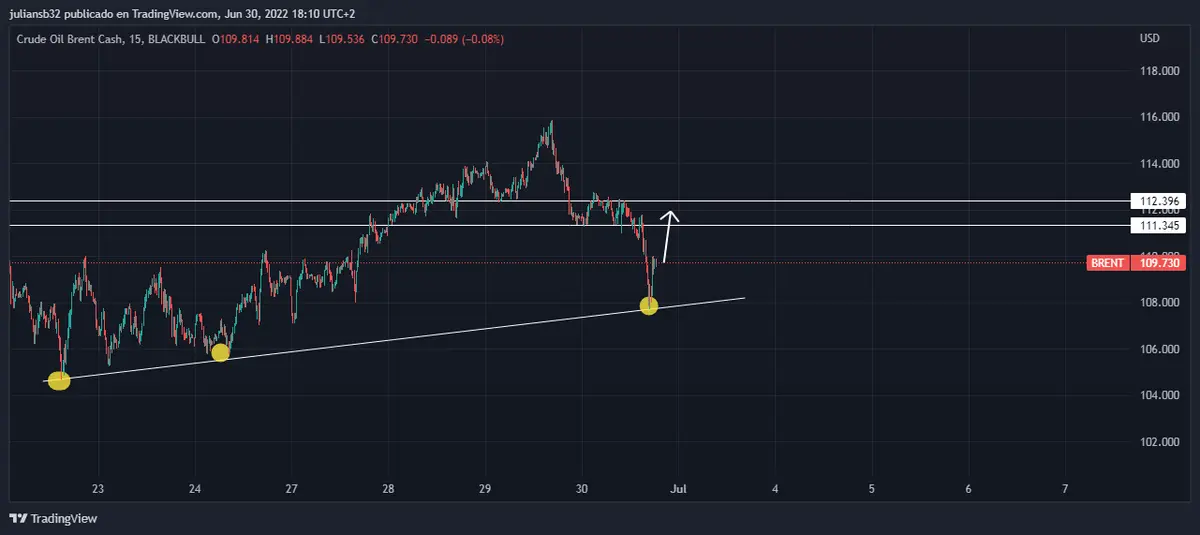Click the 112.396 price level label
This screenshot has width=1200, height=535.
(x=1157, y=201)
